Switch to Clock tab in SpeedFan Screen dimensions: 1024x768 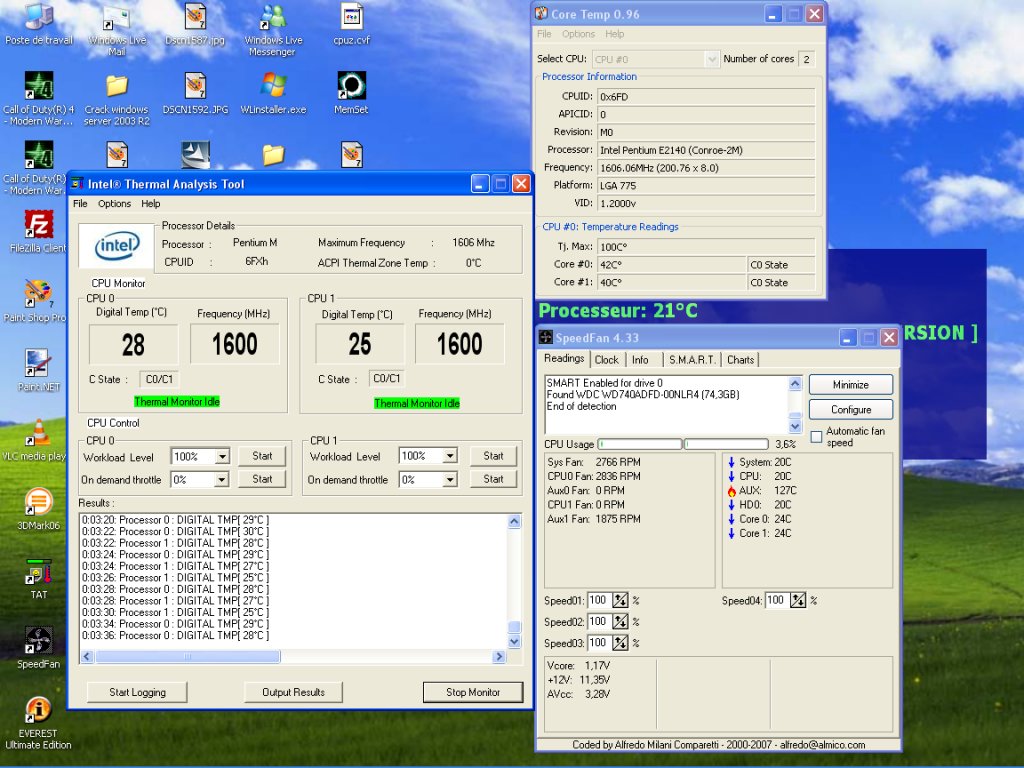click(607, 360)
